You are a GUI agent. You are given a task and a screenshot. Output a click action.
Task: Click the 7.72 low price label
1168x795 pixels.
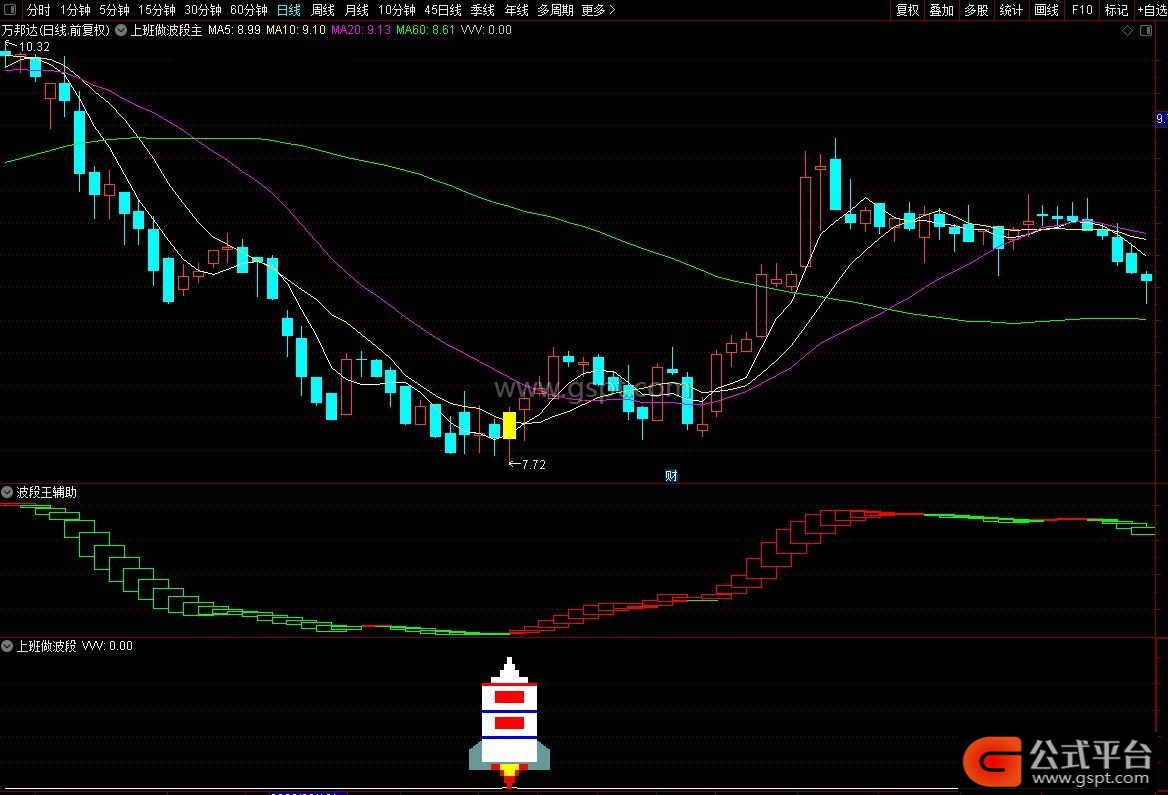point(533,464)
